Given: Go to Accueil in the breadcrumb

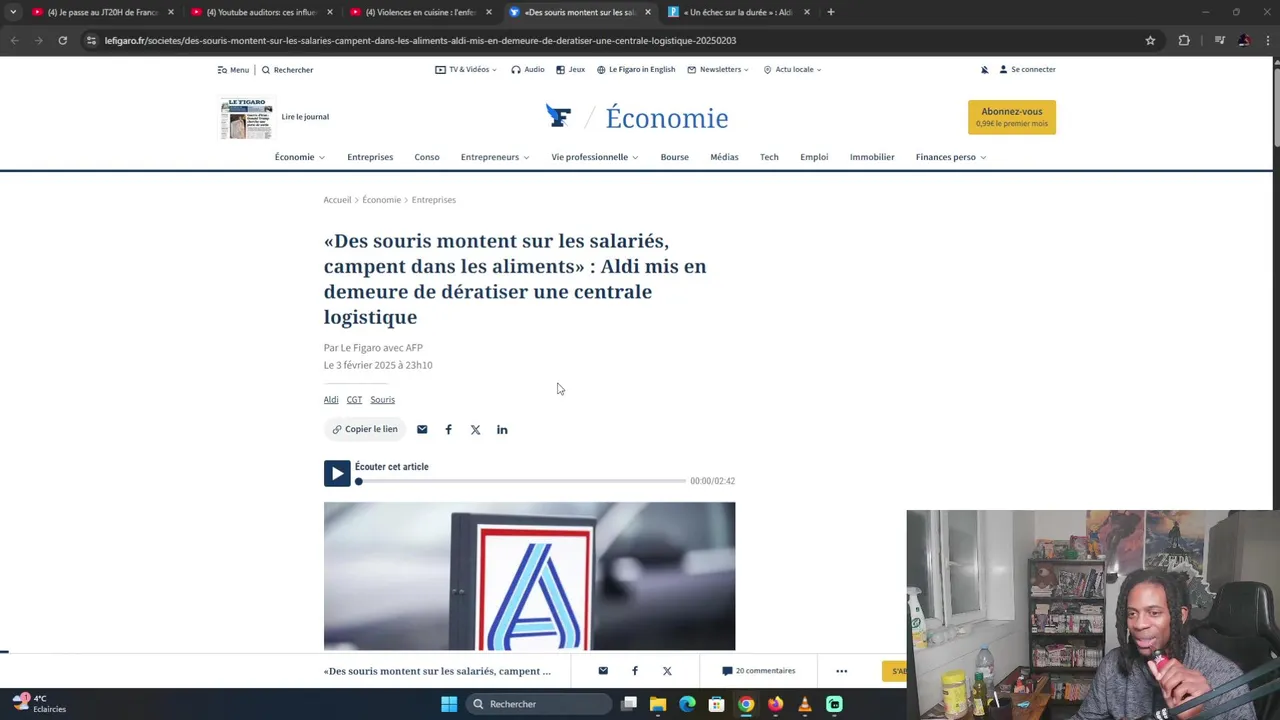Looking at the screenshot, I should click(x=337, y=200).
